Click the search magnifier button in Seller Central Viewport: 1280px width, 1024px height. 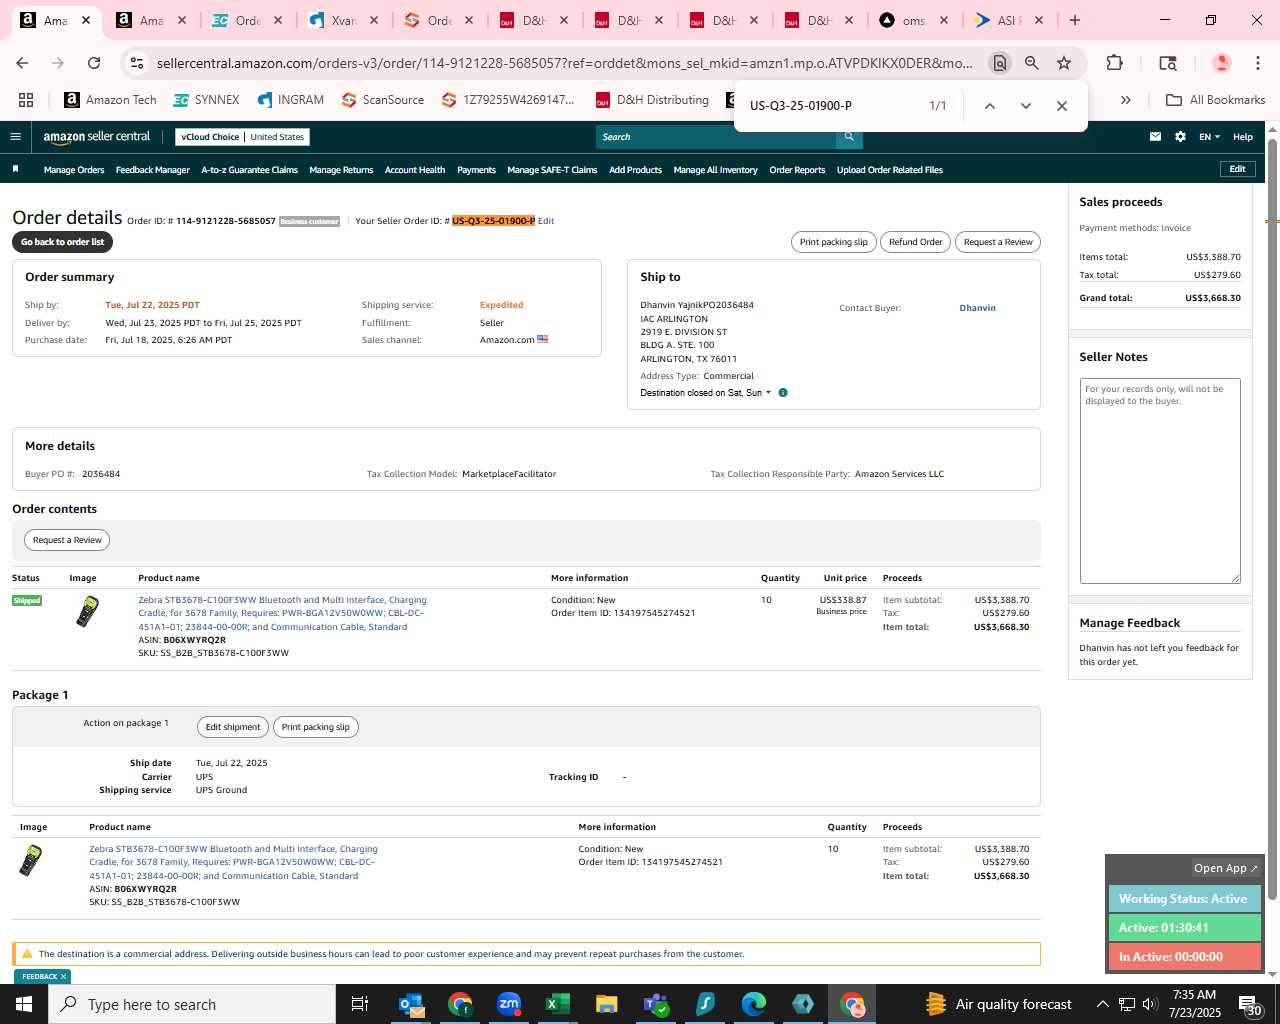click(849, 137)
